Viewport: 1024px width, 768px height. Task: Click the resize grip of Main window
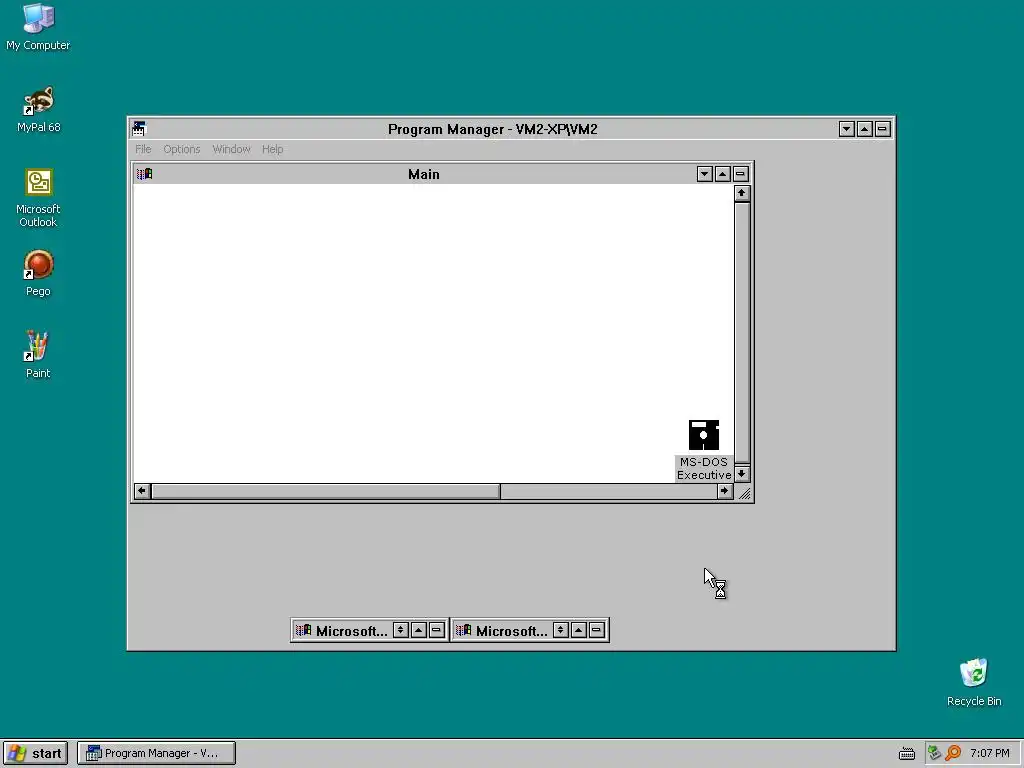coord(743,492)
